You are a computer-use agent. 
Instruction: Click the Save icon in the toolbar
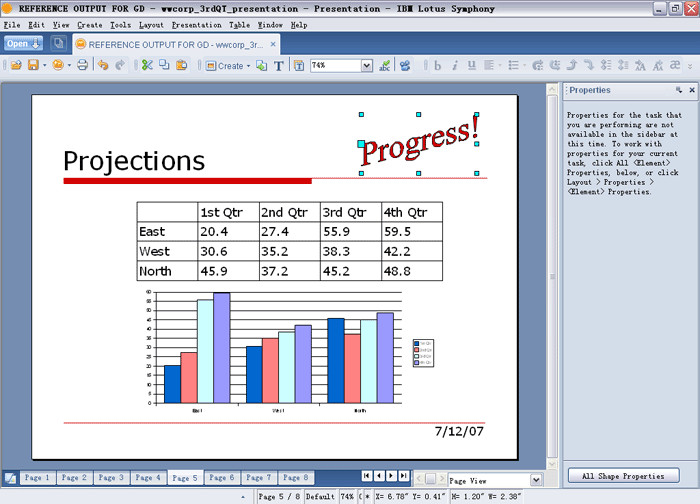click(x=32, y=66)
